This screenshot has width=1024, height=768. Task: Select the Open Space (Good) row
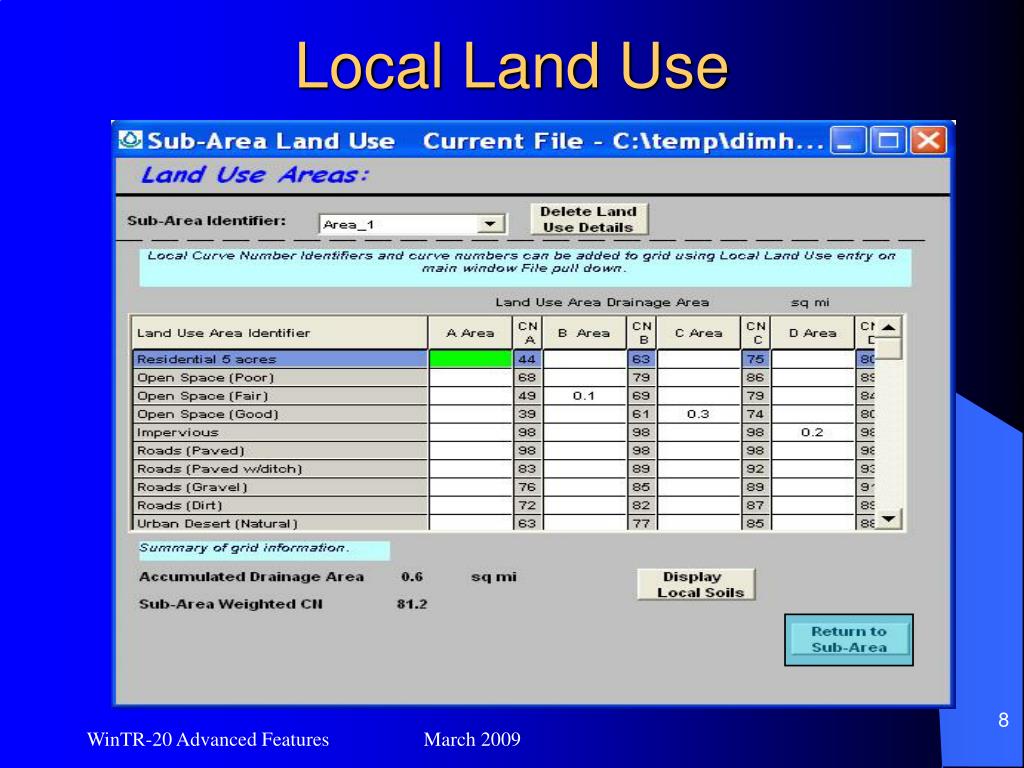[x=280, y=414]
